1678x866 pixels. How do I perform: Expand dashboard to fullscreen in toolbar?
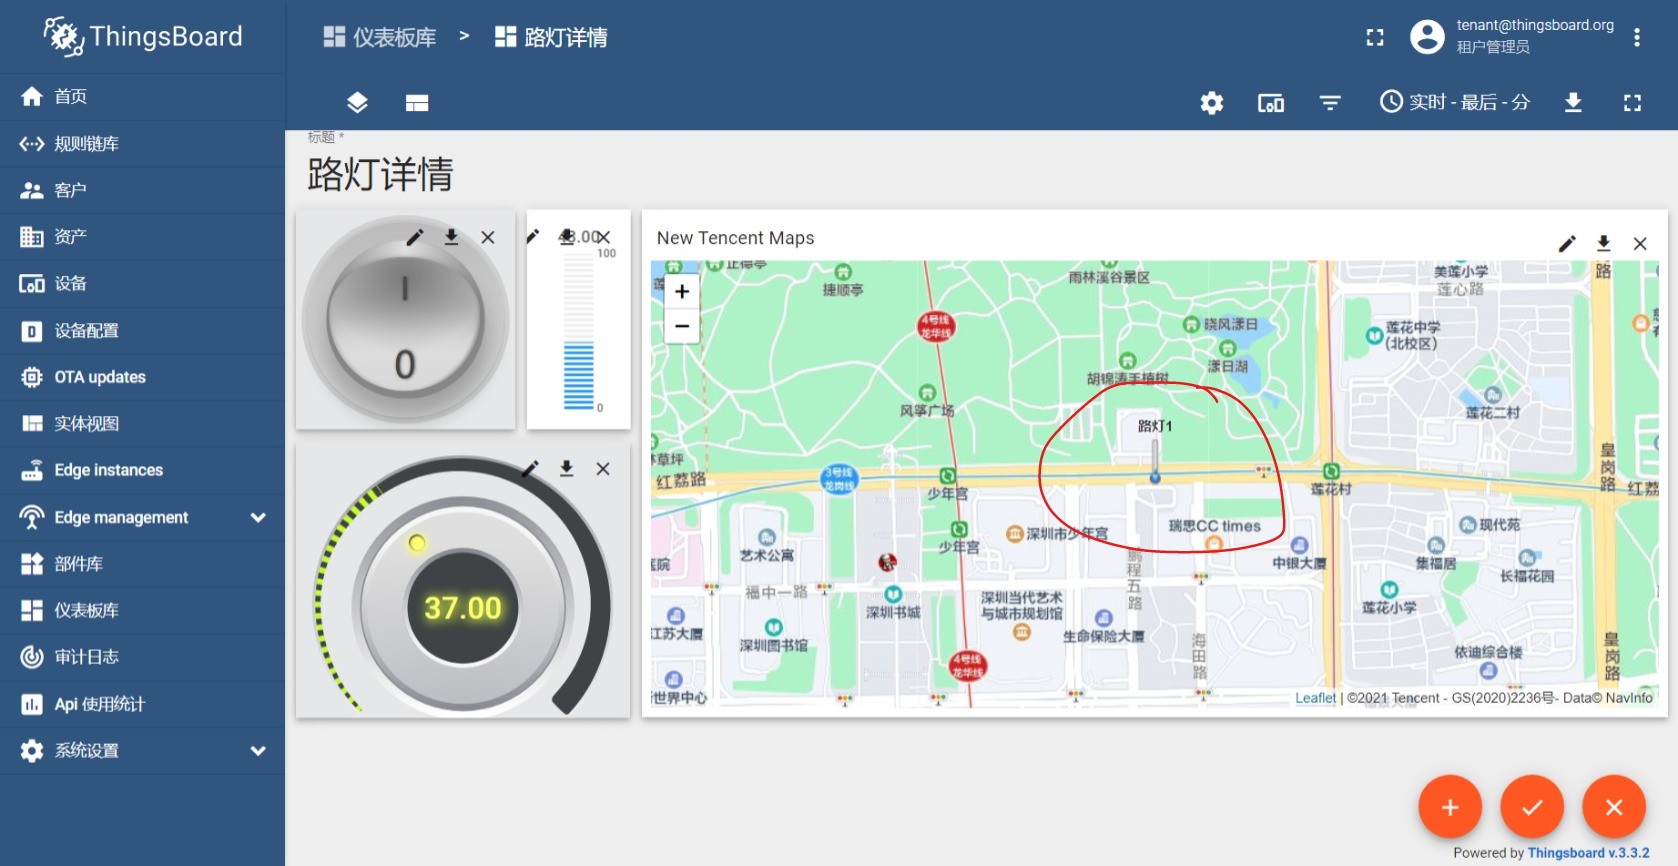point(1632,102)
